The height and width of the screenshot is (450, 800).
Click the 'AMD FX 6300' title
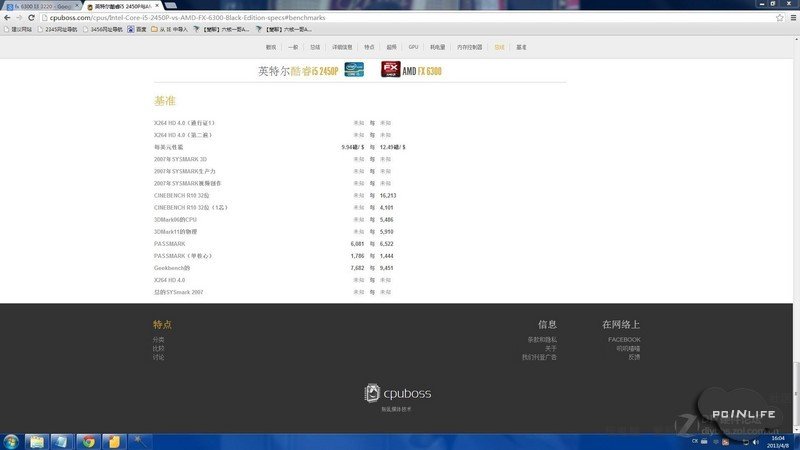pos(421,71)
